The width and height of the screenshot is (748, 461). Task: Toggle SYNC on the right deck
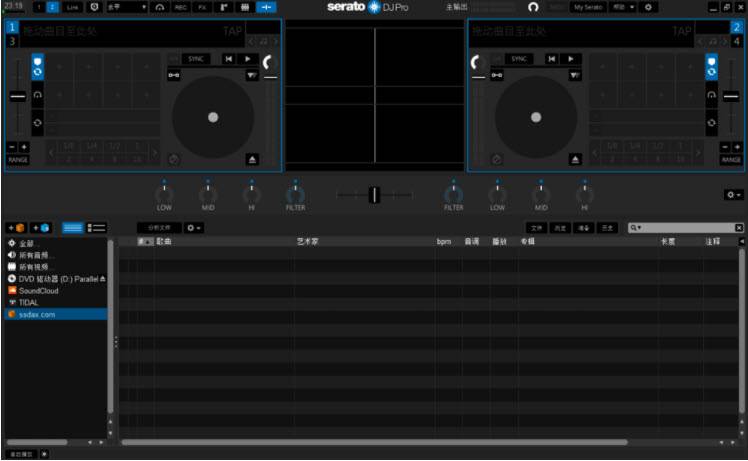tap(518, 59)
